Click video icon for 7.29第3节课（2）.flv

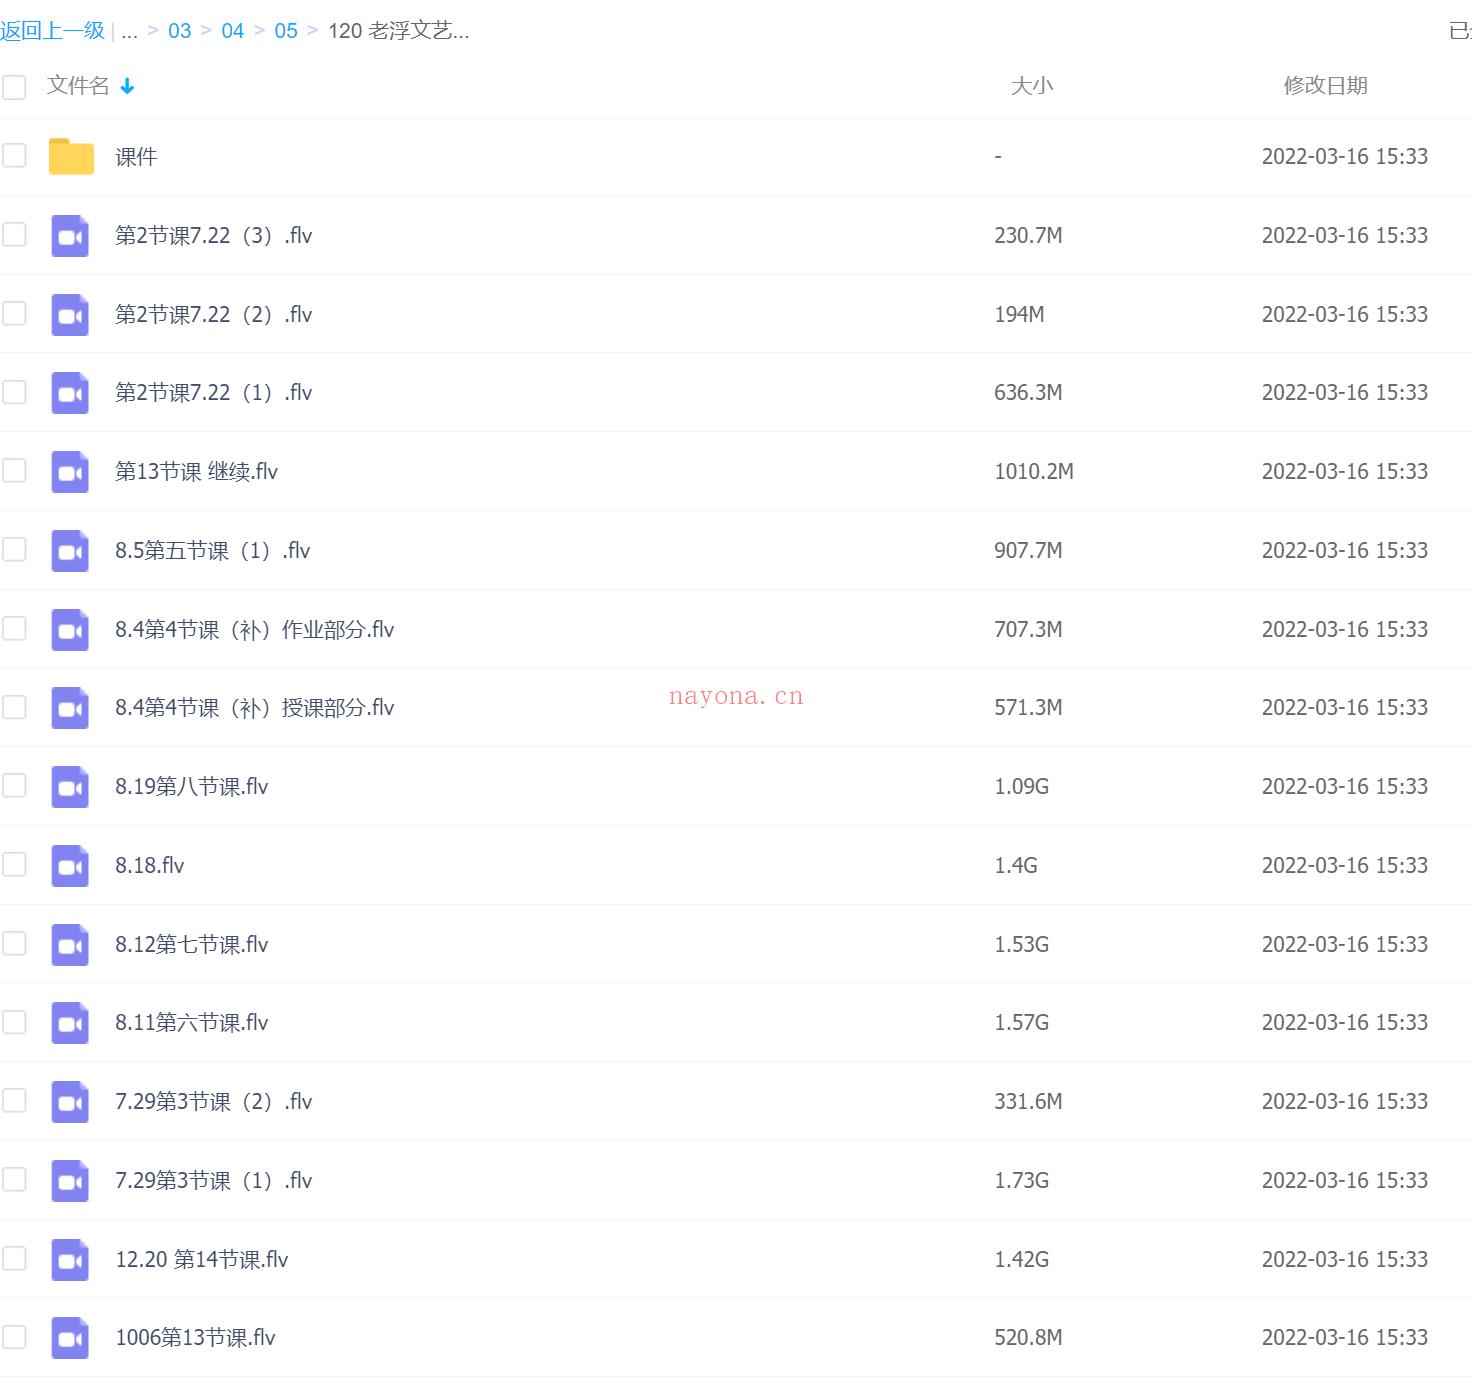coord(70,1102)
